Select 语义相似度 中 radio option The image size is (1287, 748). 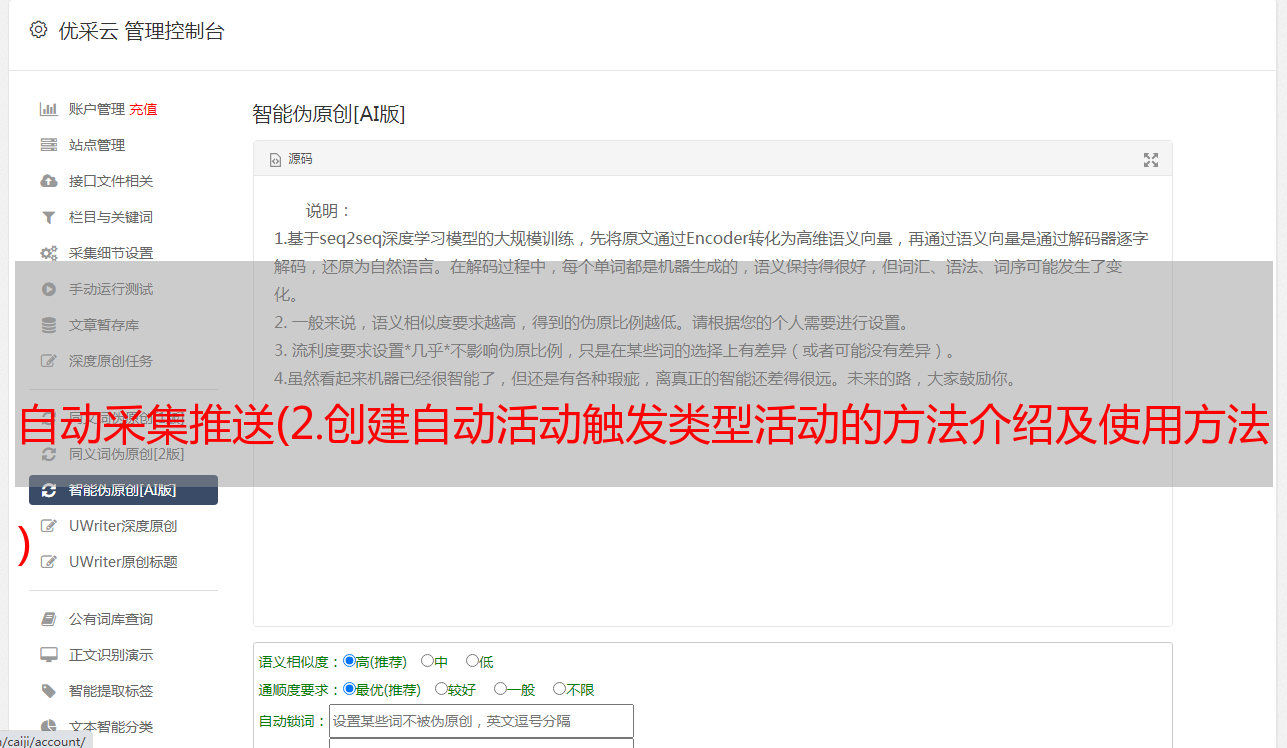point(427,661)
